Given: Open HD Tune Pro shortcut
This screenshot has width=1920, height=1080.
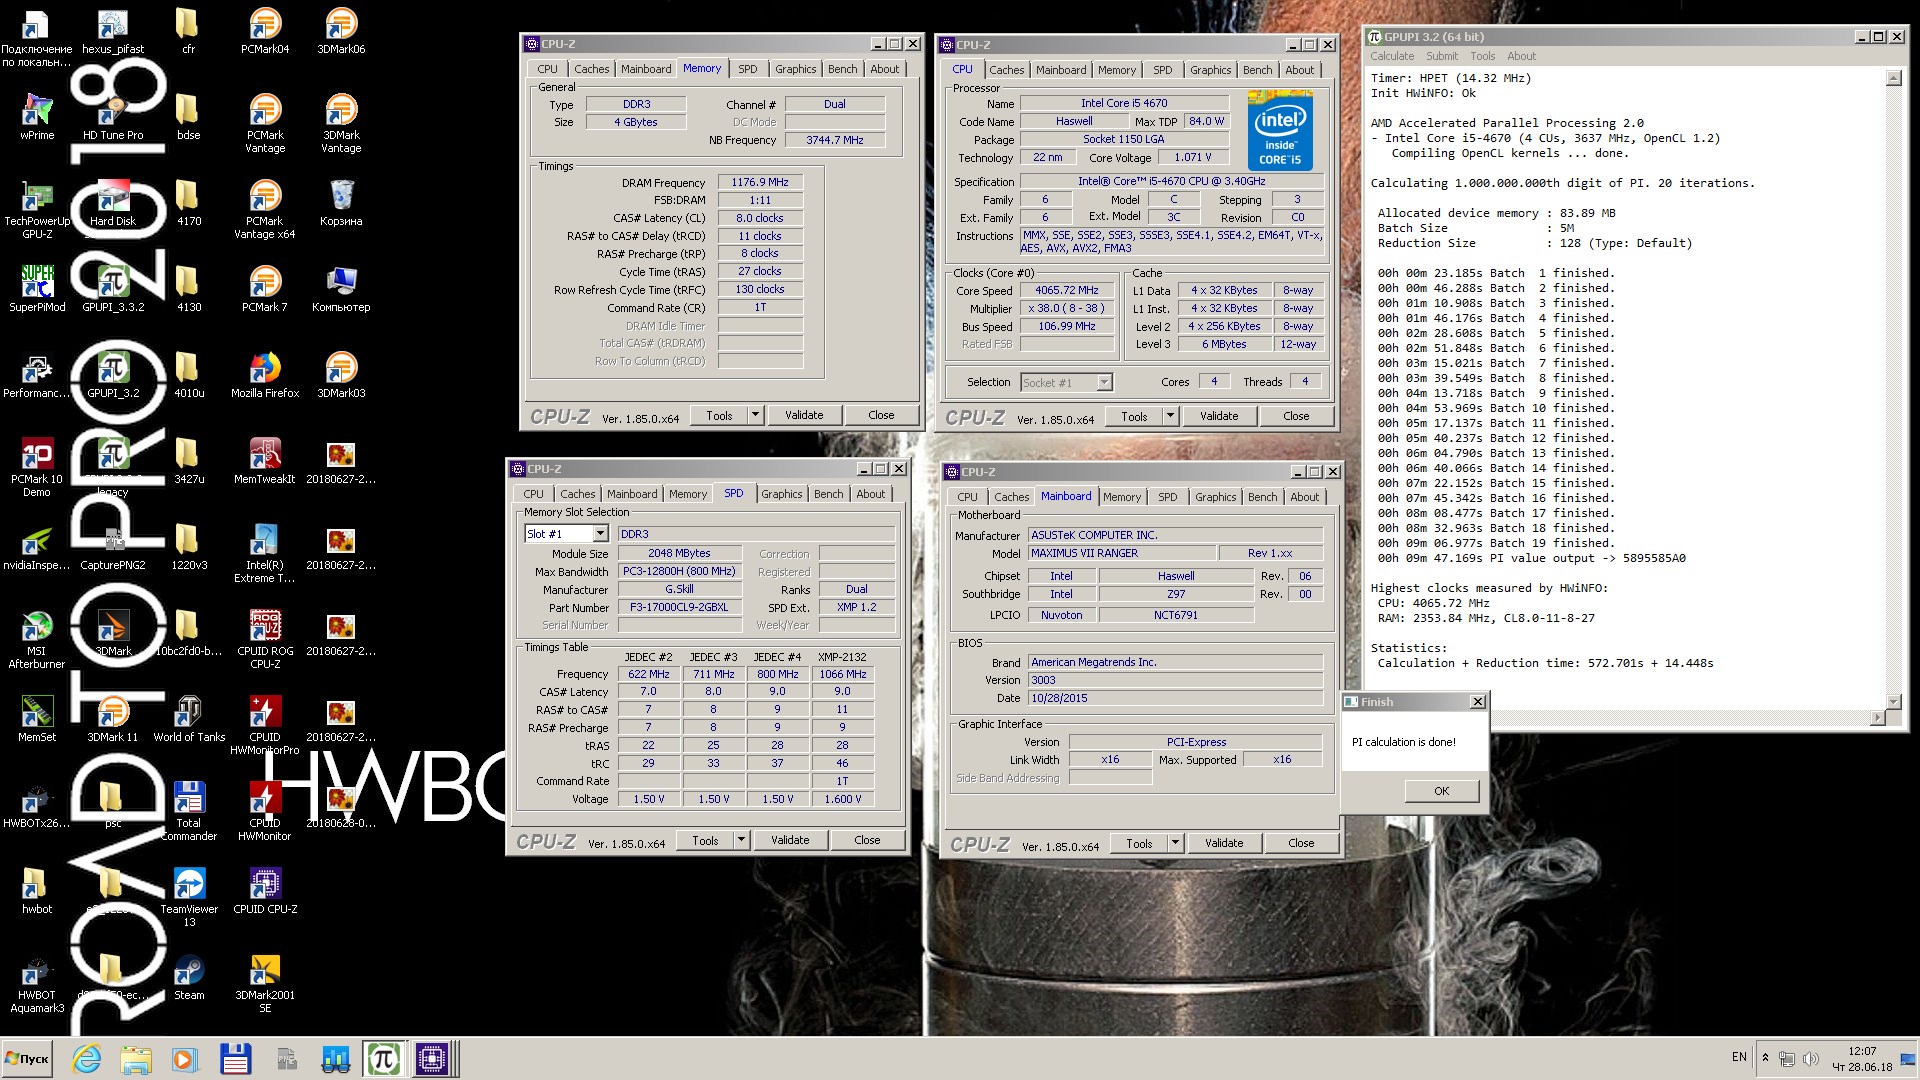Looking at the screenshot, I should click(x=113, y=117).
